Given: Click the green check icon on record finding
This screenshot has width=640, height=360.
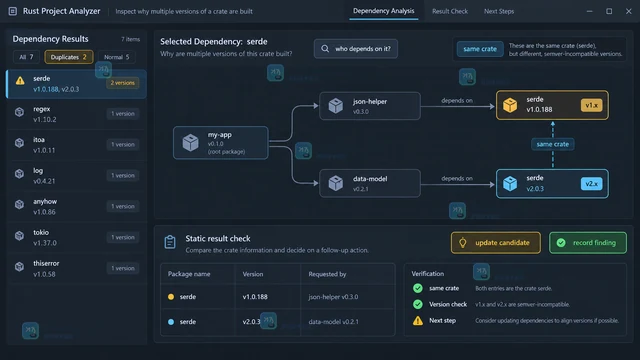Looking at the screenshot, I should [x=561, y=243].
